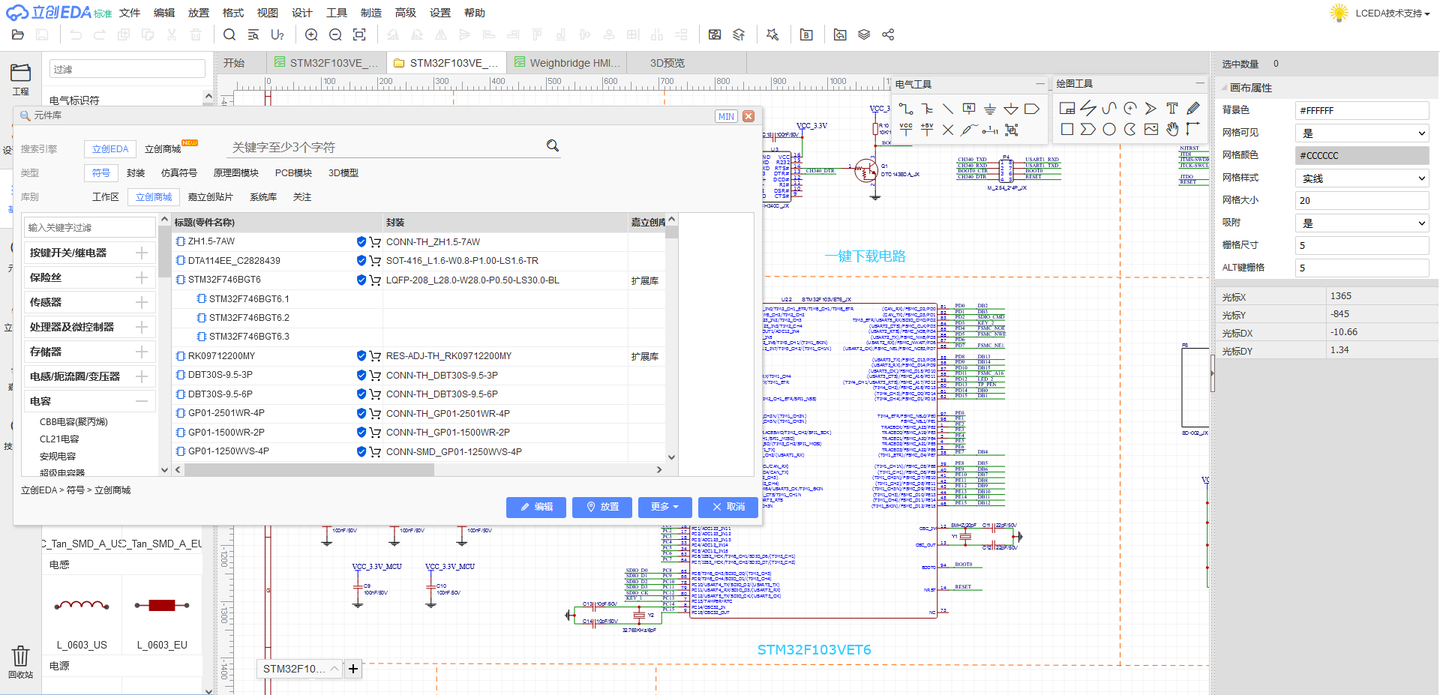Switch the type filter to 封装
The width and height of the screenshot is (1440, 695).
(136, 173)
